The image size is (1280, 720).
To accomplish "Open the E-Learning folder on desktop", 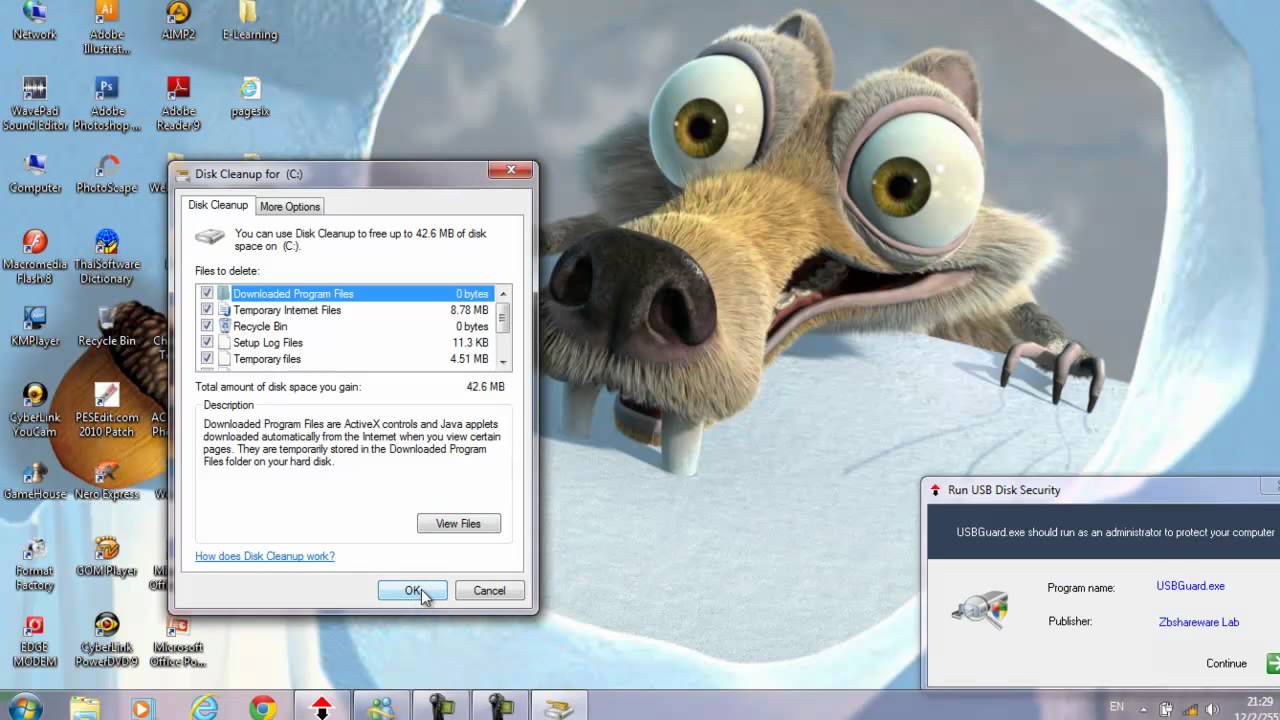I will [249, 21].
